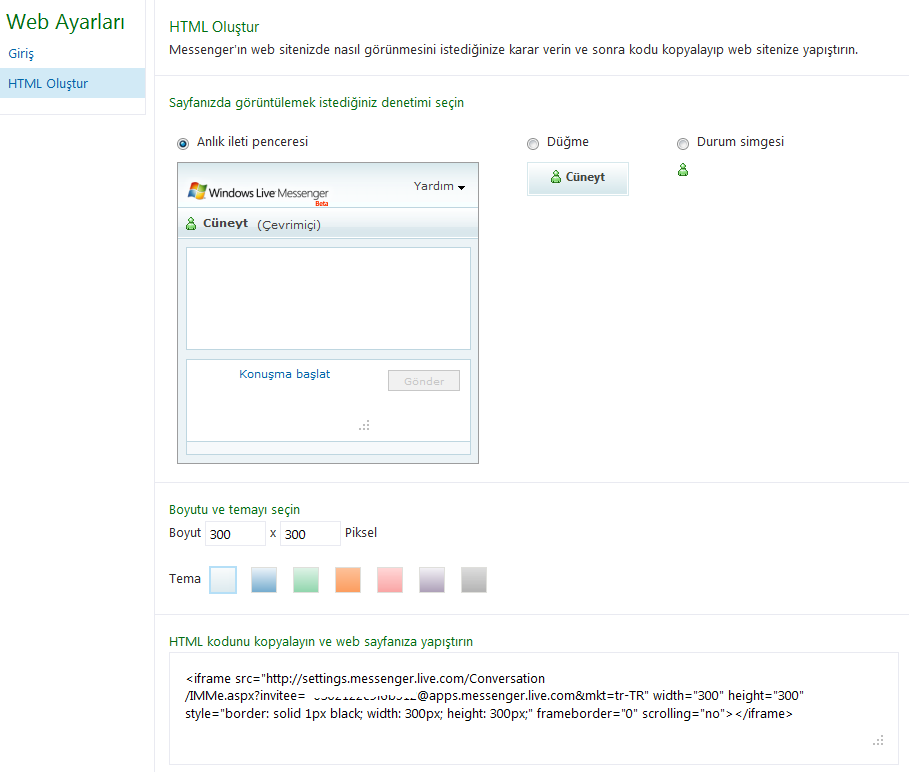
Task: Click the green person icon under Durum simgesi
Action: (x=683, y=170)
